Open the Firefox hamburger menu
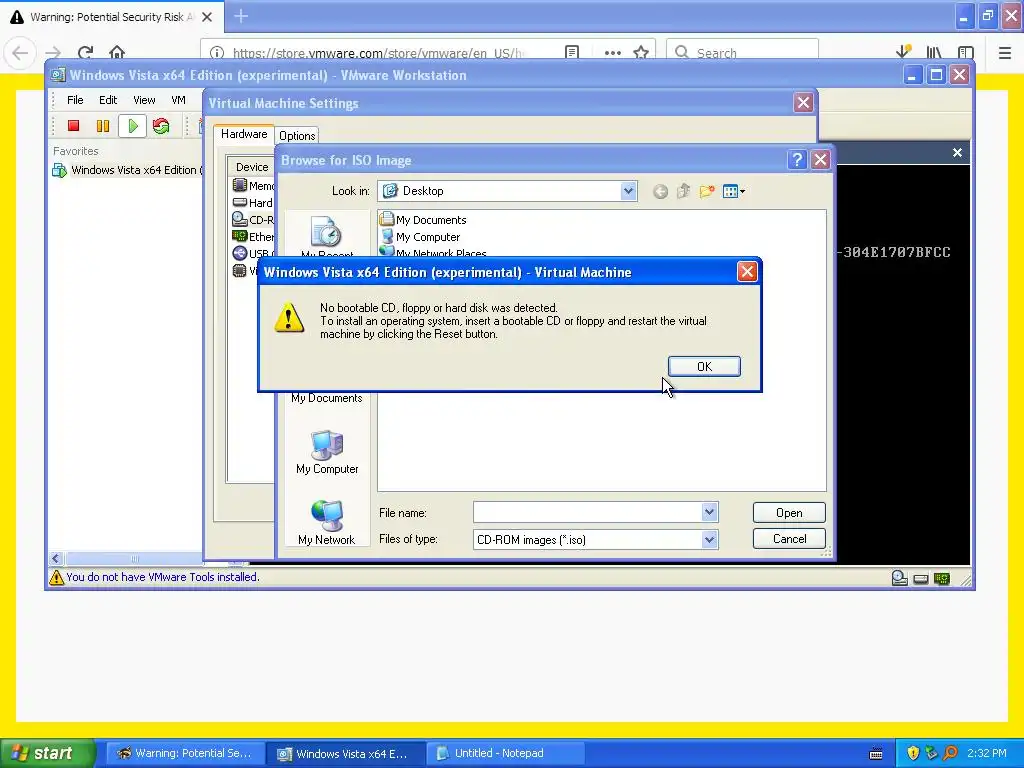 click(1005, 52)
